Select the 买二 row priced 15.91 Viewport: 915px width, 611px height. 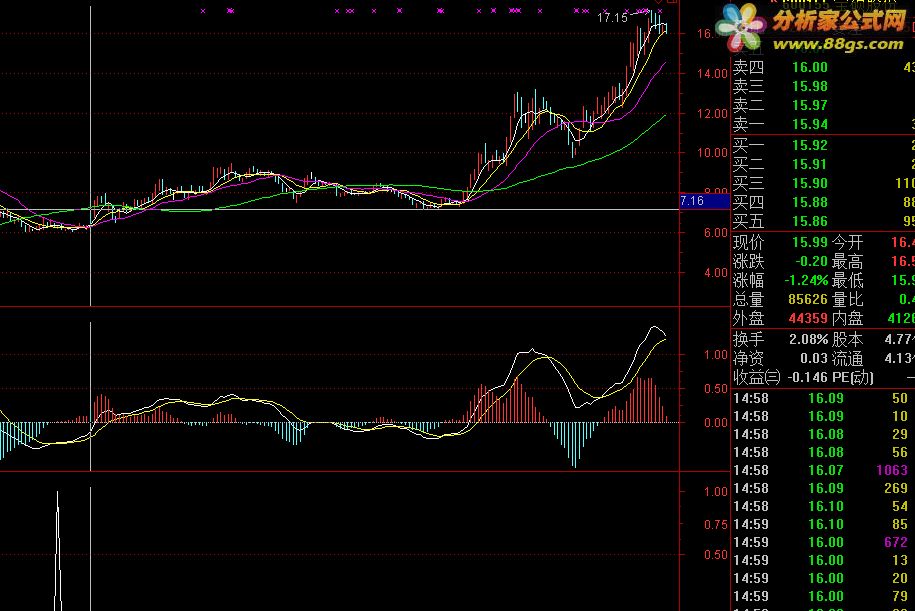[823, 164]
